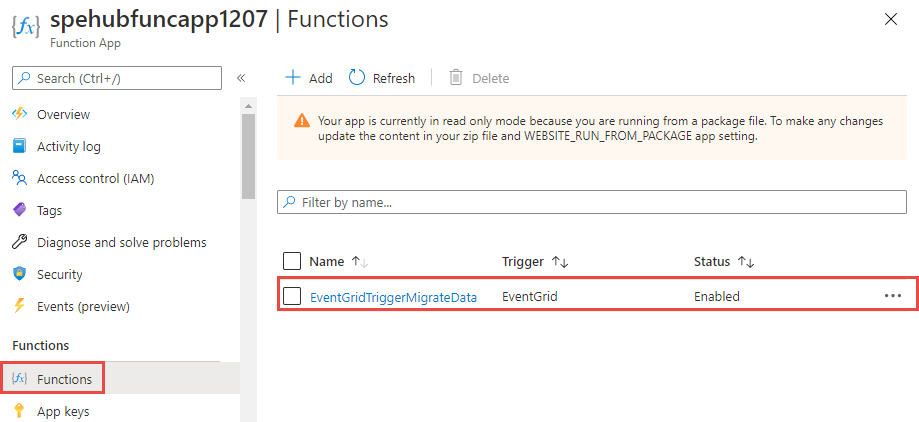Click the Tags icon in sidebar
The width and height of the screenshot is (919, 422).
pos(19,211)
